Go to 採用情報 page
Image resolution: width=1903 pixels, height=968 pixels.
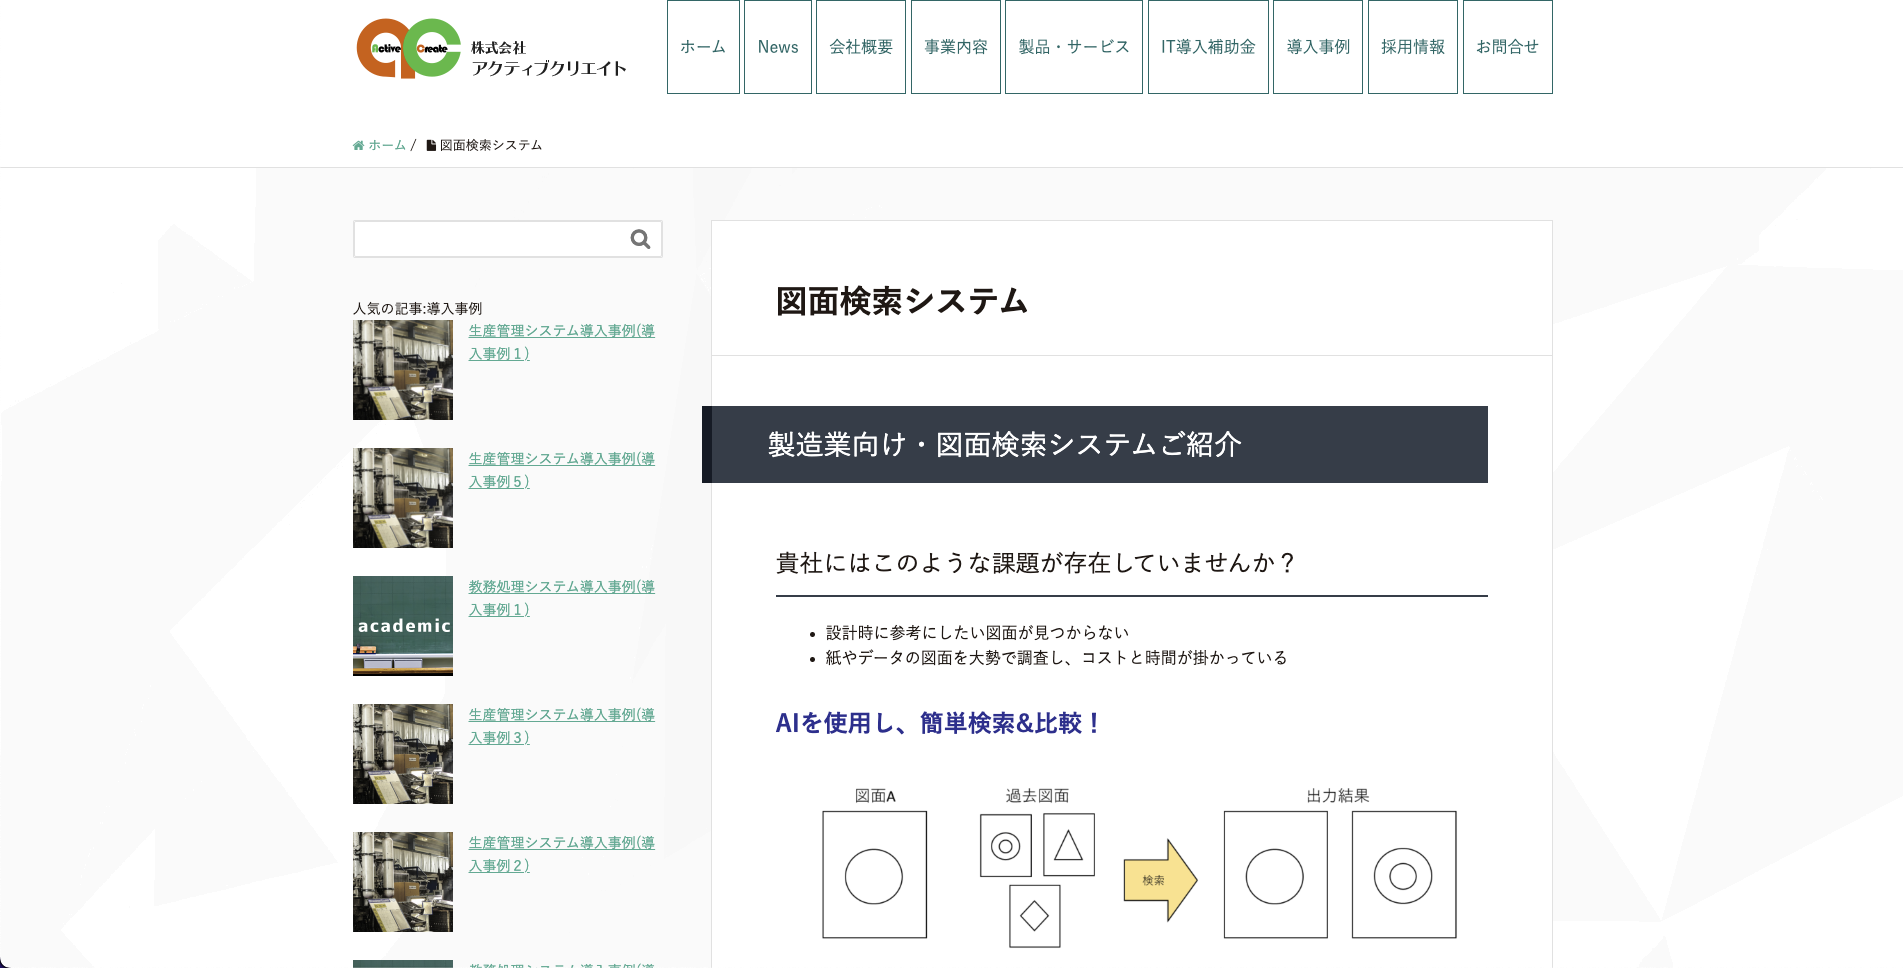pyautogui.click(x=1413, y=47)
